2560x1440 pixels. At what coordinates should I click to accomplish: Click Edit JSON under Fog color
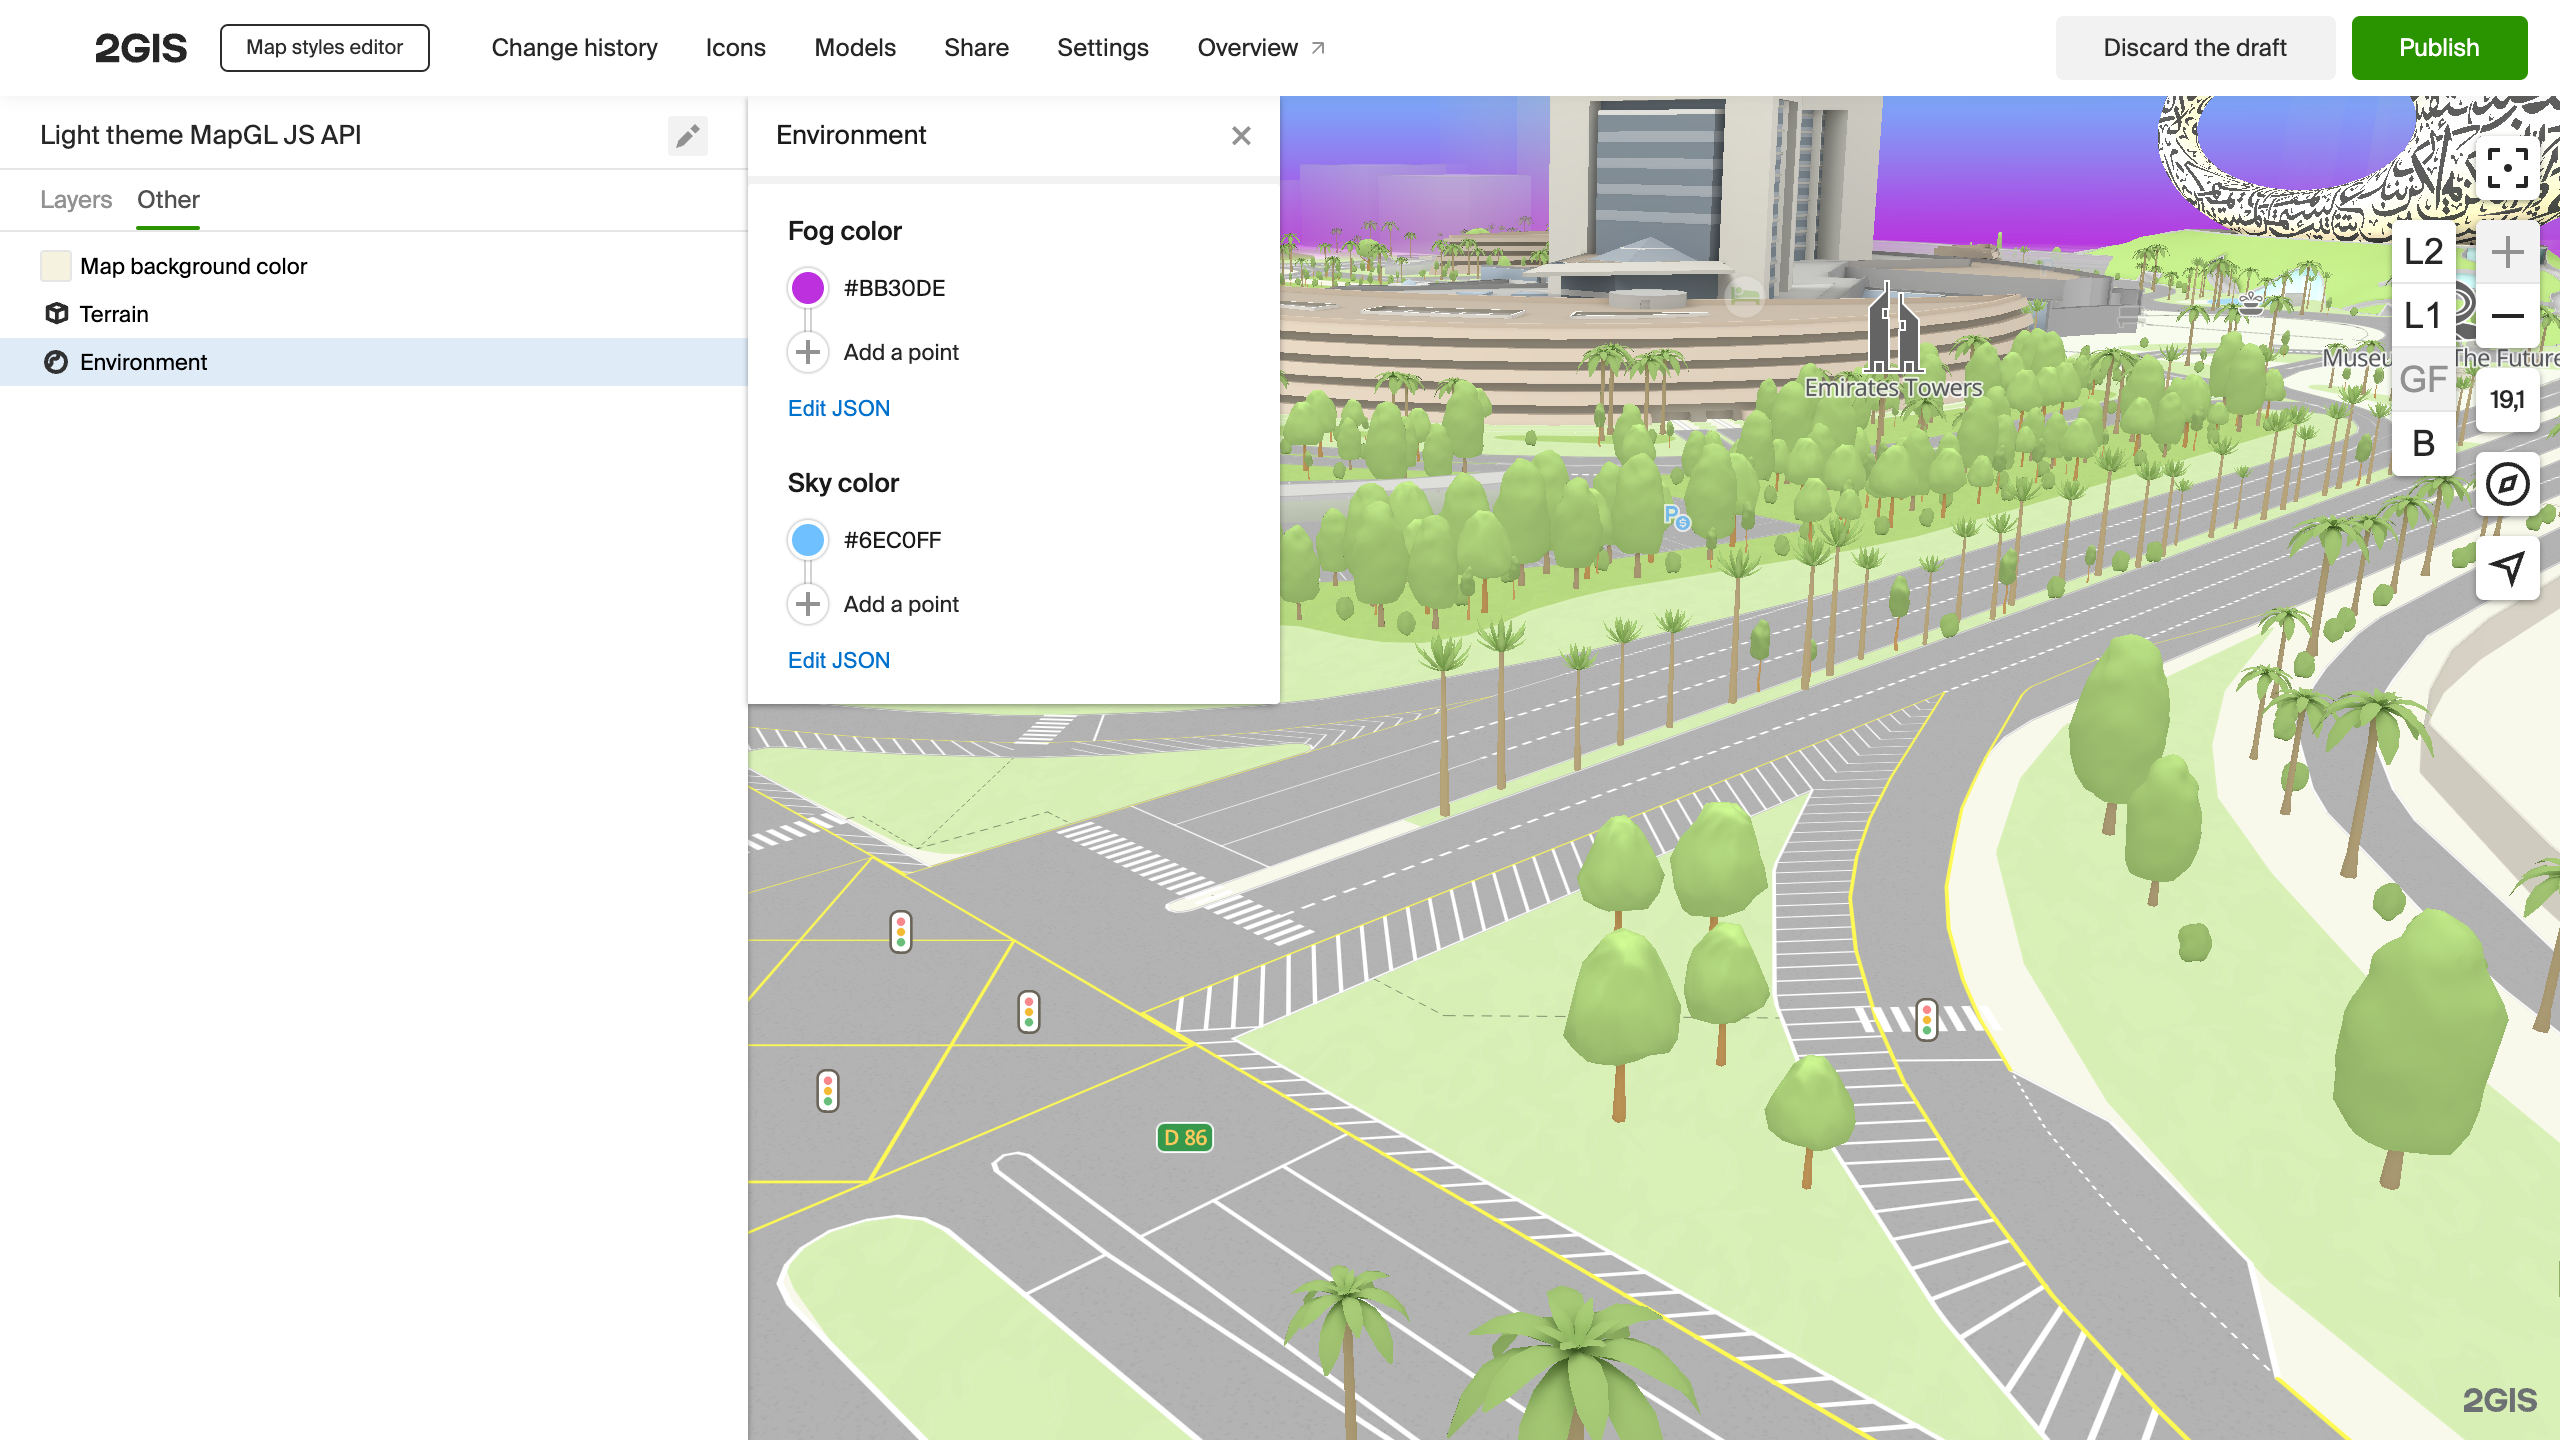click(x=838, y=408)
